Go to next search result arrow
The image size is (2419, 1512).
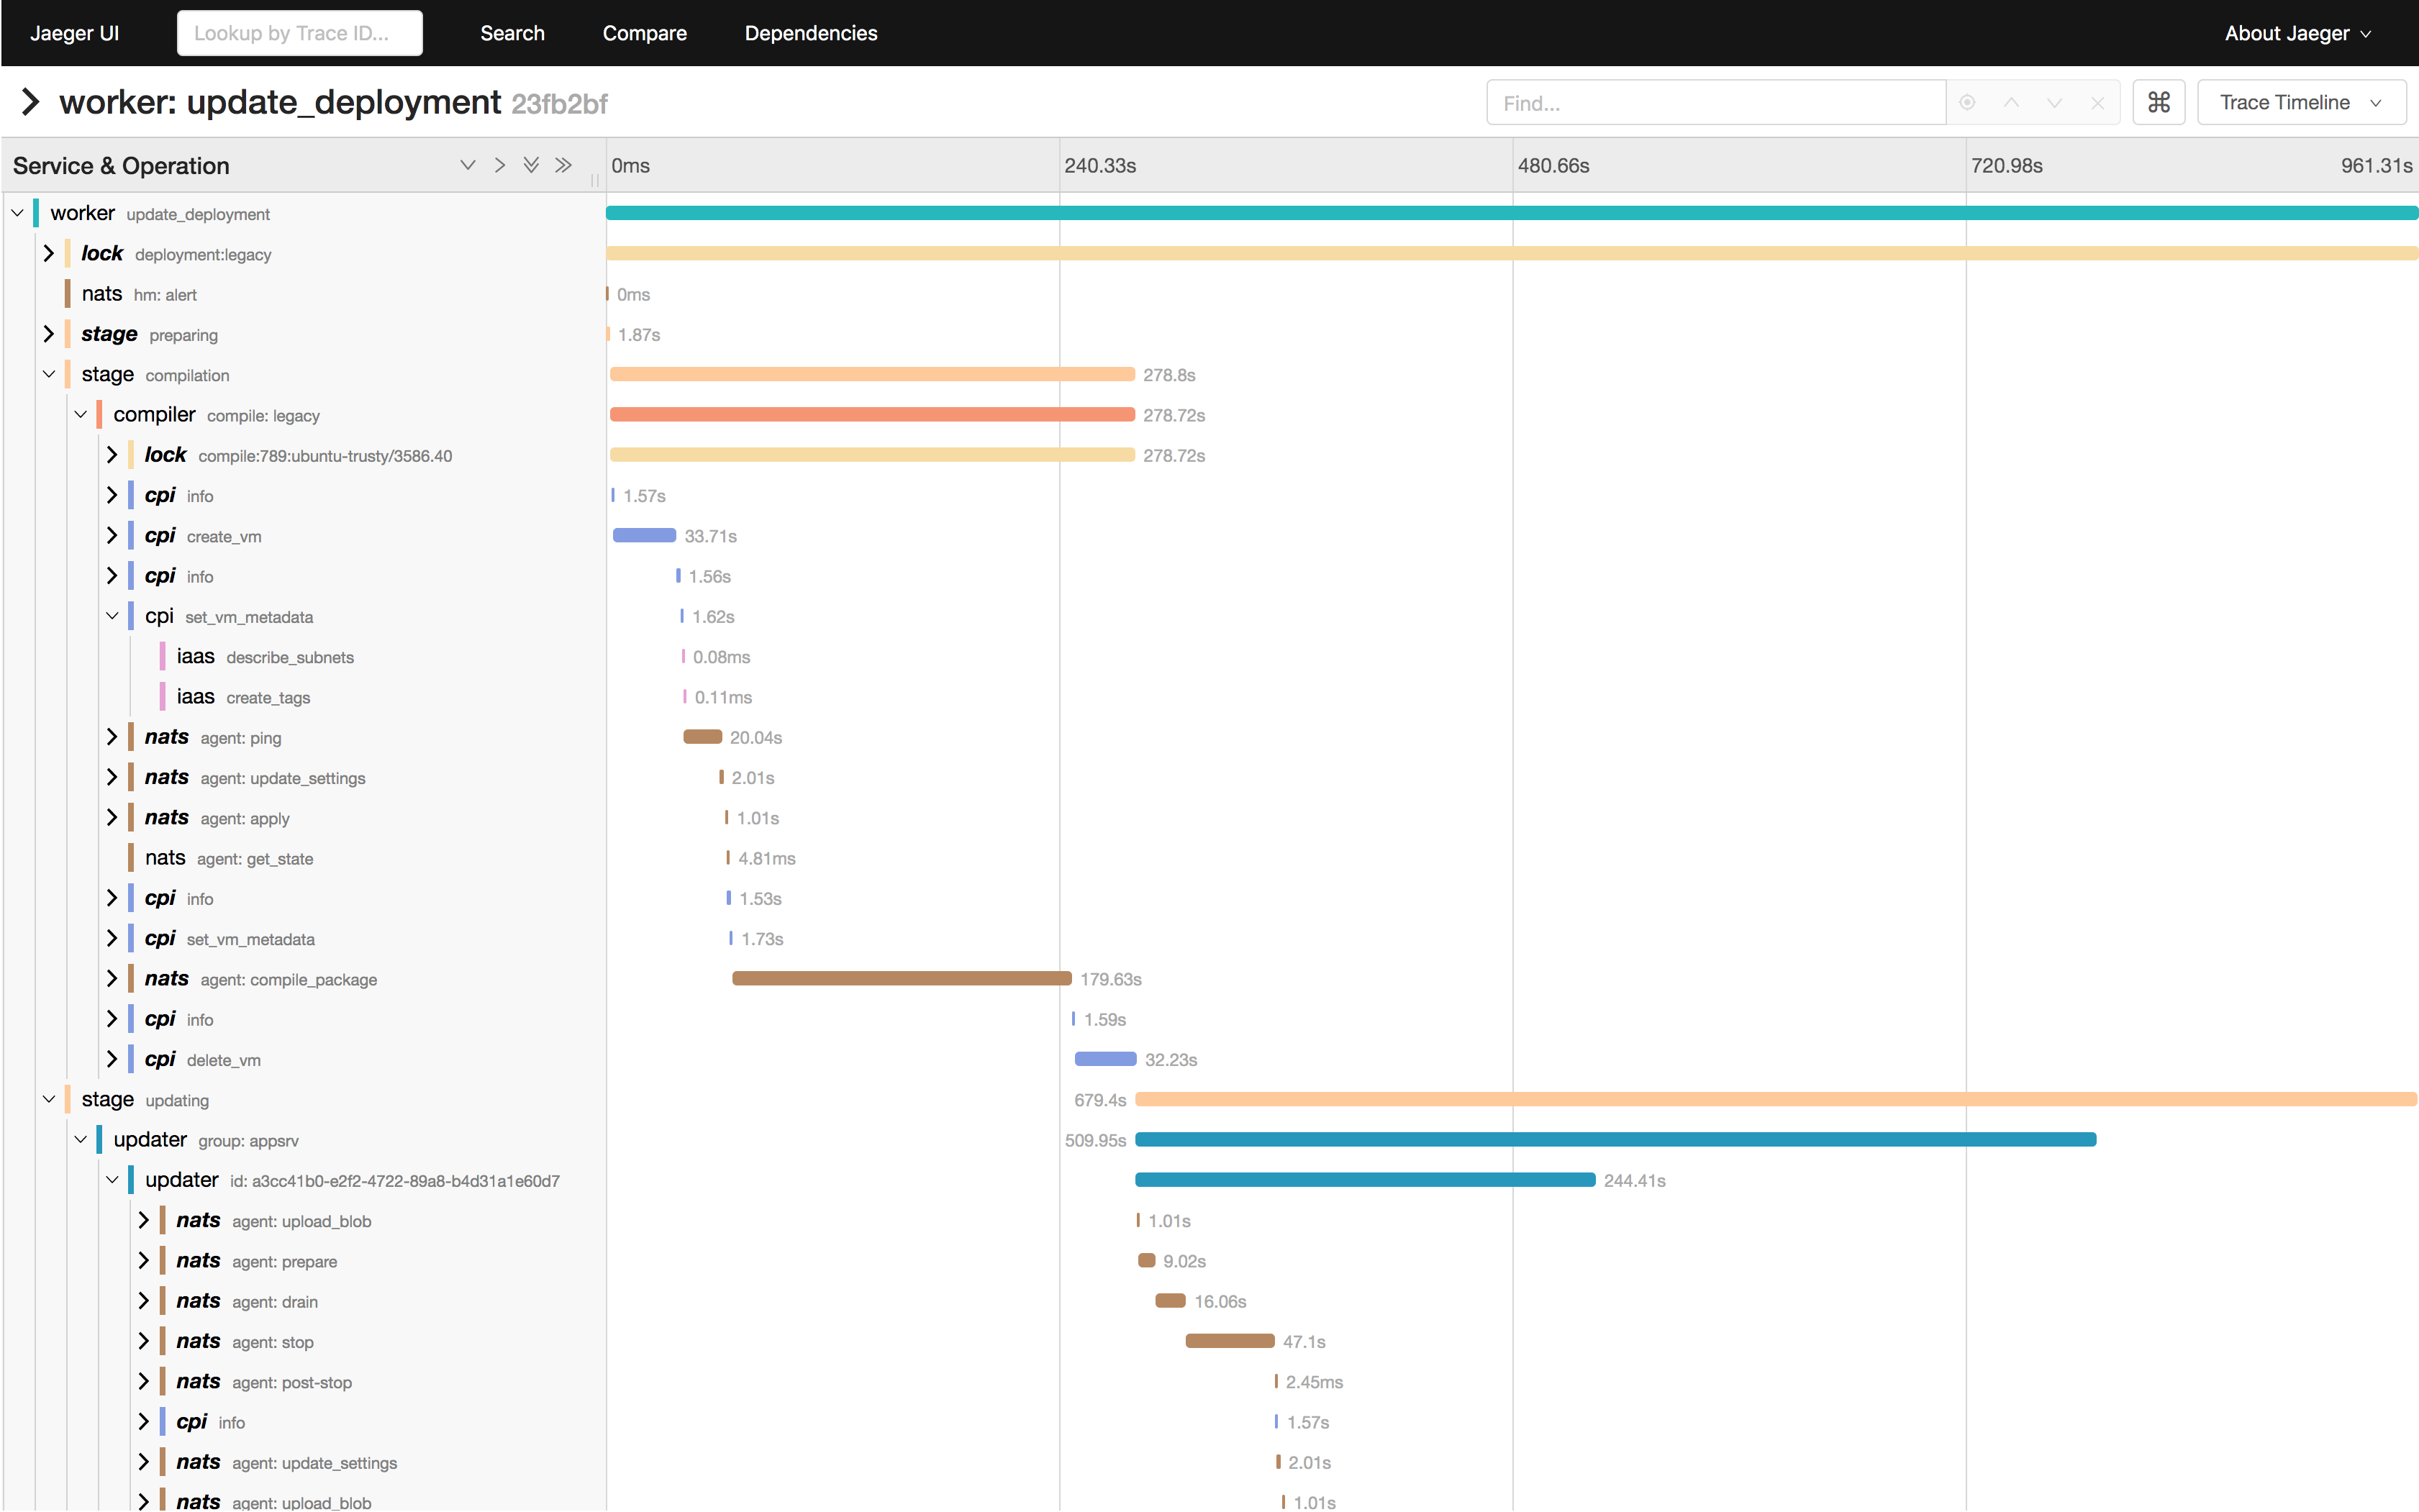(x=2054, y=103)
